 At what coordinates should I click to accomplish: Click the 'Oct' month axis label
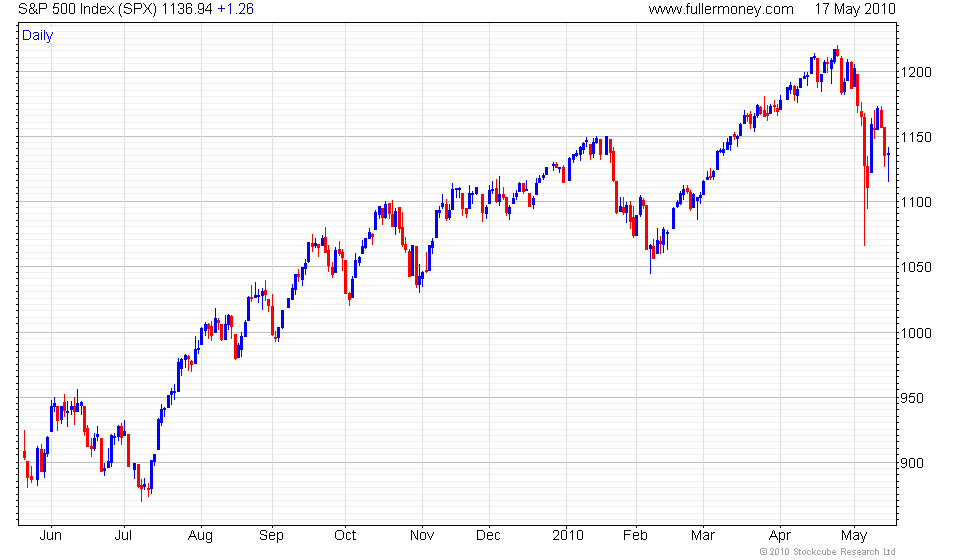tap(345, 536)
